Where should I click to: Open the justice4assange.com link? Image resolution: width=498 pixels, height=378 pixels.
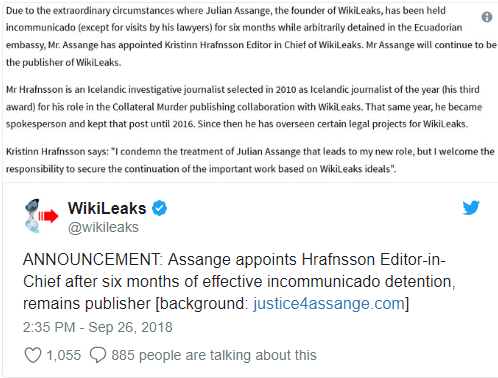(x=329, y=304)
